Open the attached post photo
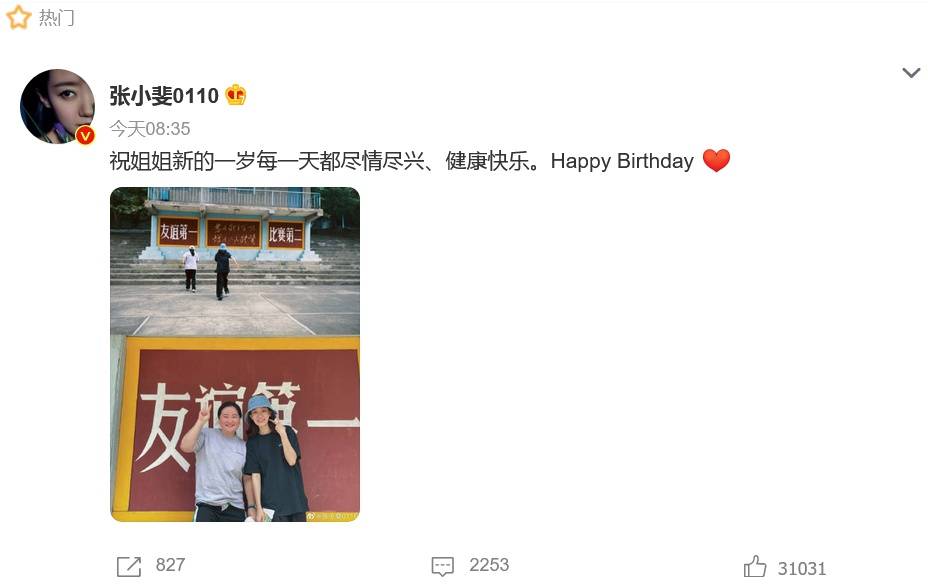The image size is (928, 585). [235, 354]
